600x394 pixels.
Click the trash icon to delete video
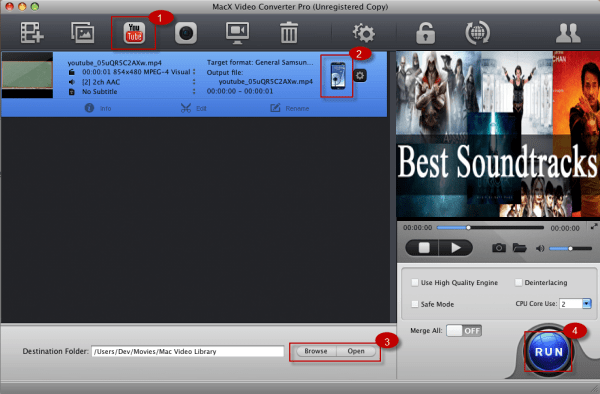[289, 33]
